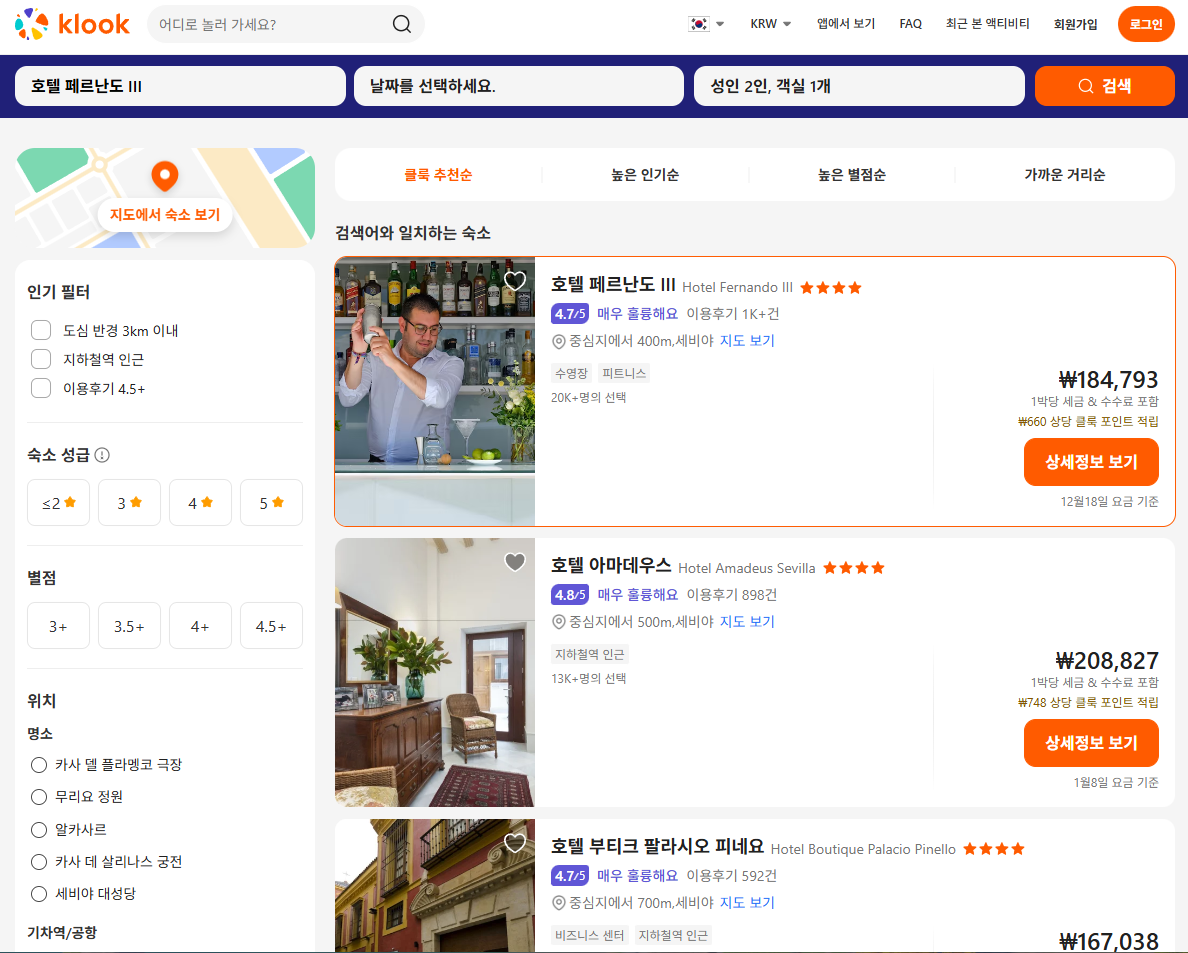
Task: Select 세비야 대성당 radio button
Action: [39, 894]
